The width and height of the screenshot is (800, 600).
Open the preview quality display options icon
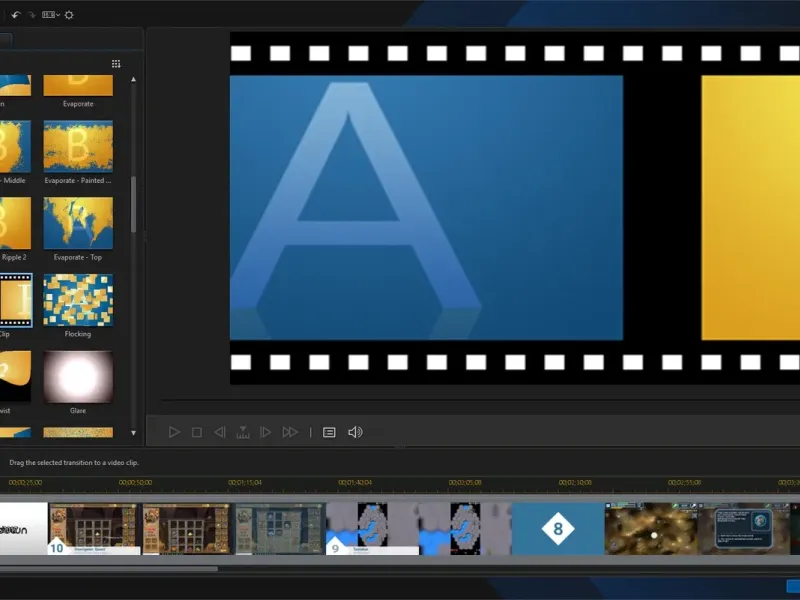[329, 432]
